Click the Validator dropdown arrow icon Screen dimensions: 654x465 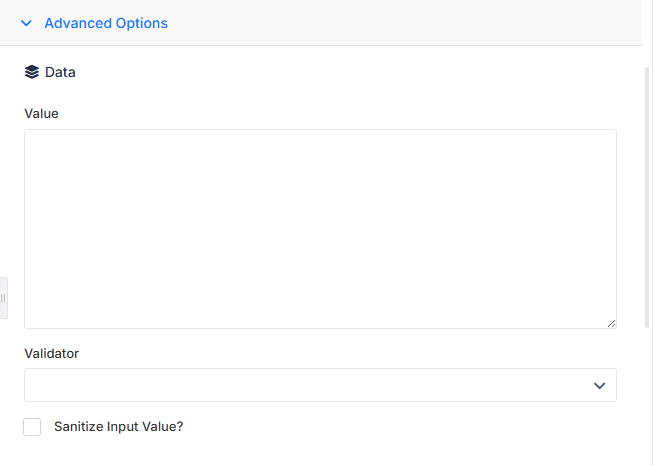point(599,386)
